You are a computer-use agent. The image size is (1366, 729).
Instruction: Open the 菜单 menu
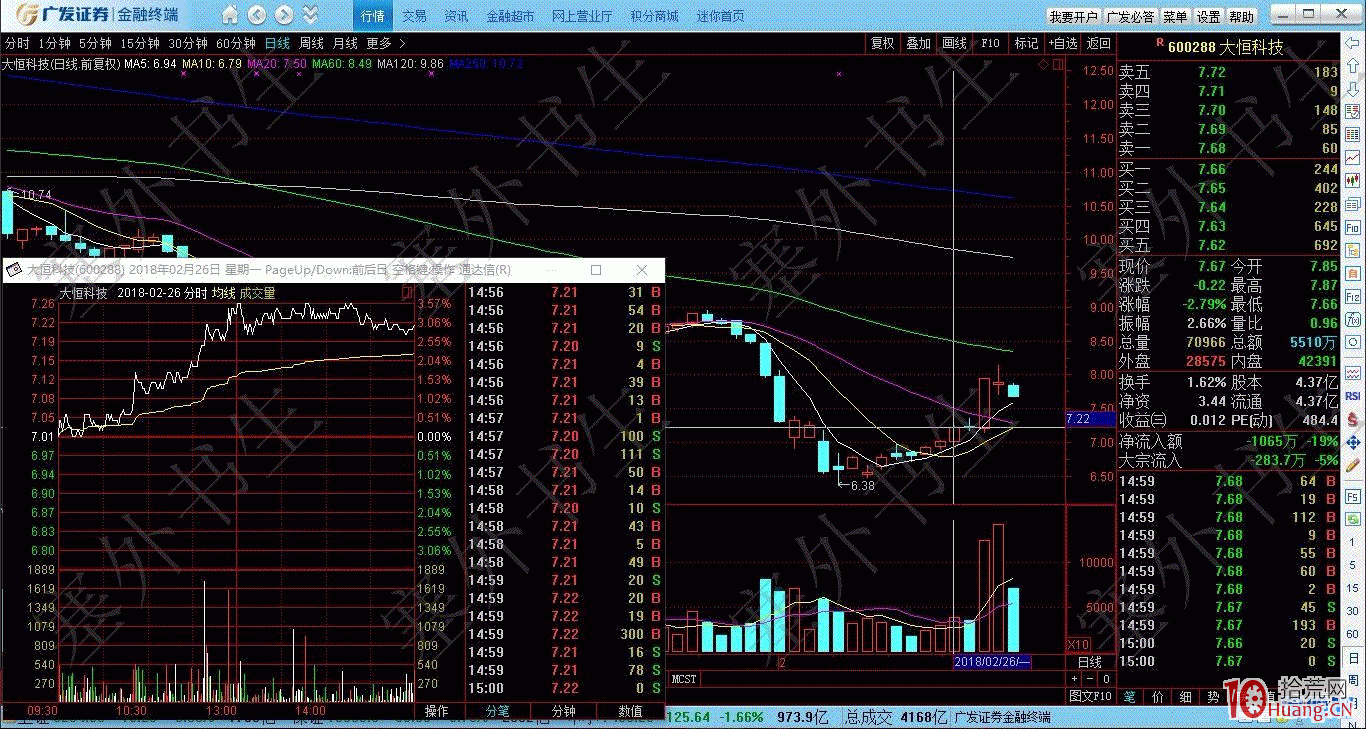click(1175, 17)
